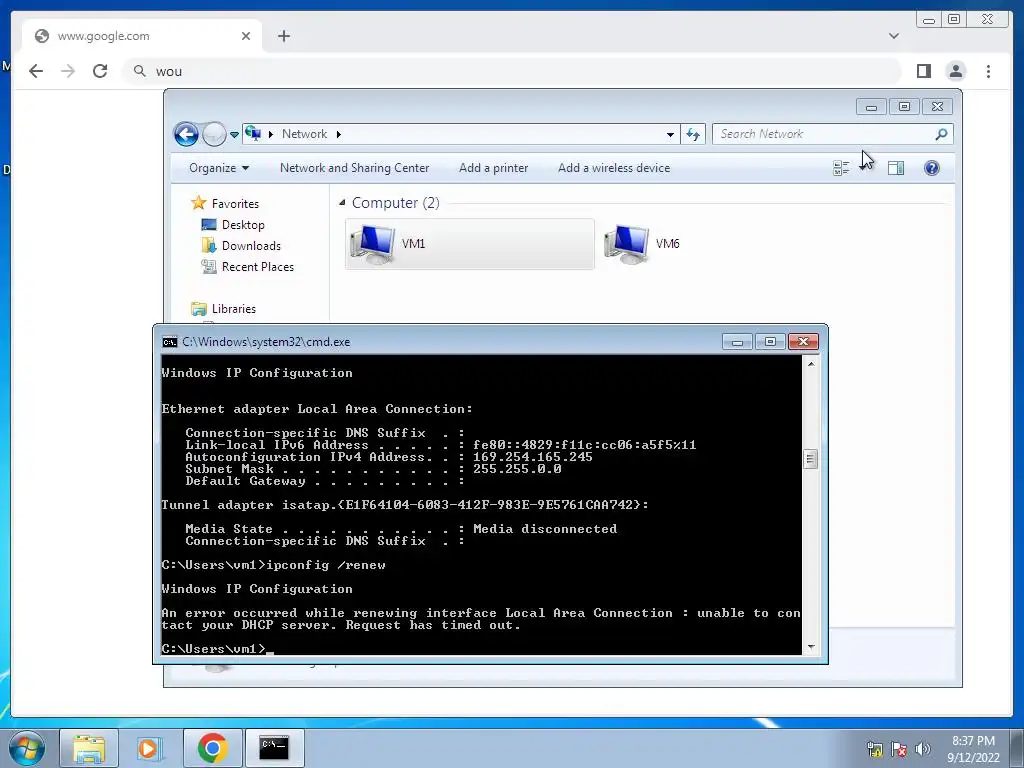This screenshot has width=1024, height=768.
Task: Click the Chrome forward arrow
Action: tap(68, 71)
